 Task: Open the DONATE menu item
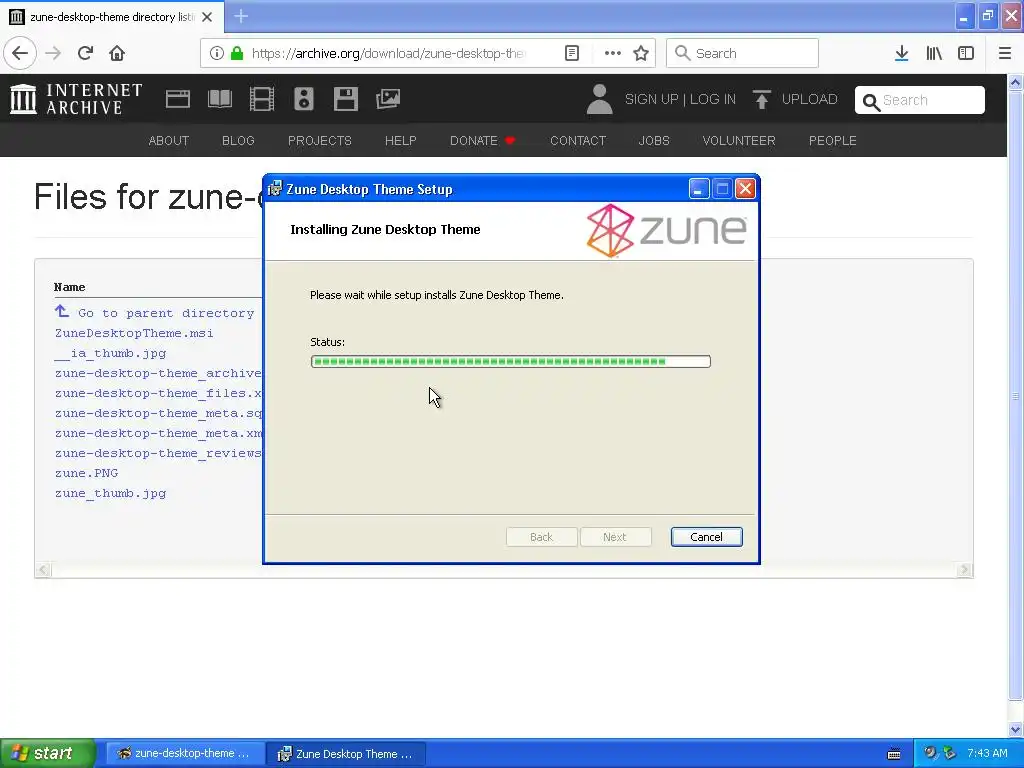coord(482,140)
